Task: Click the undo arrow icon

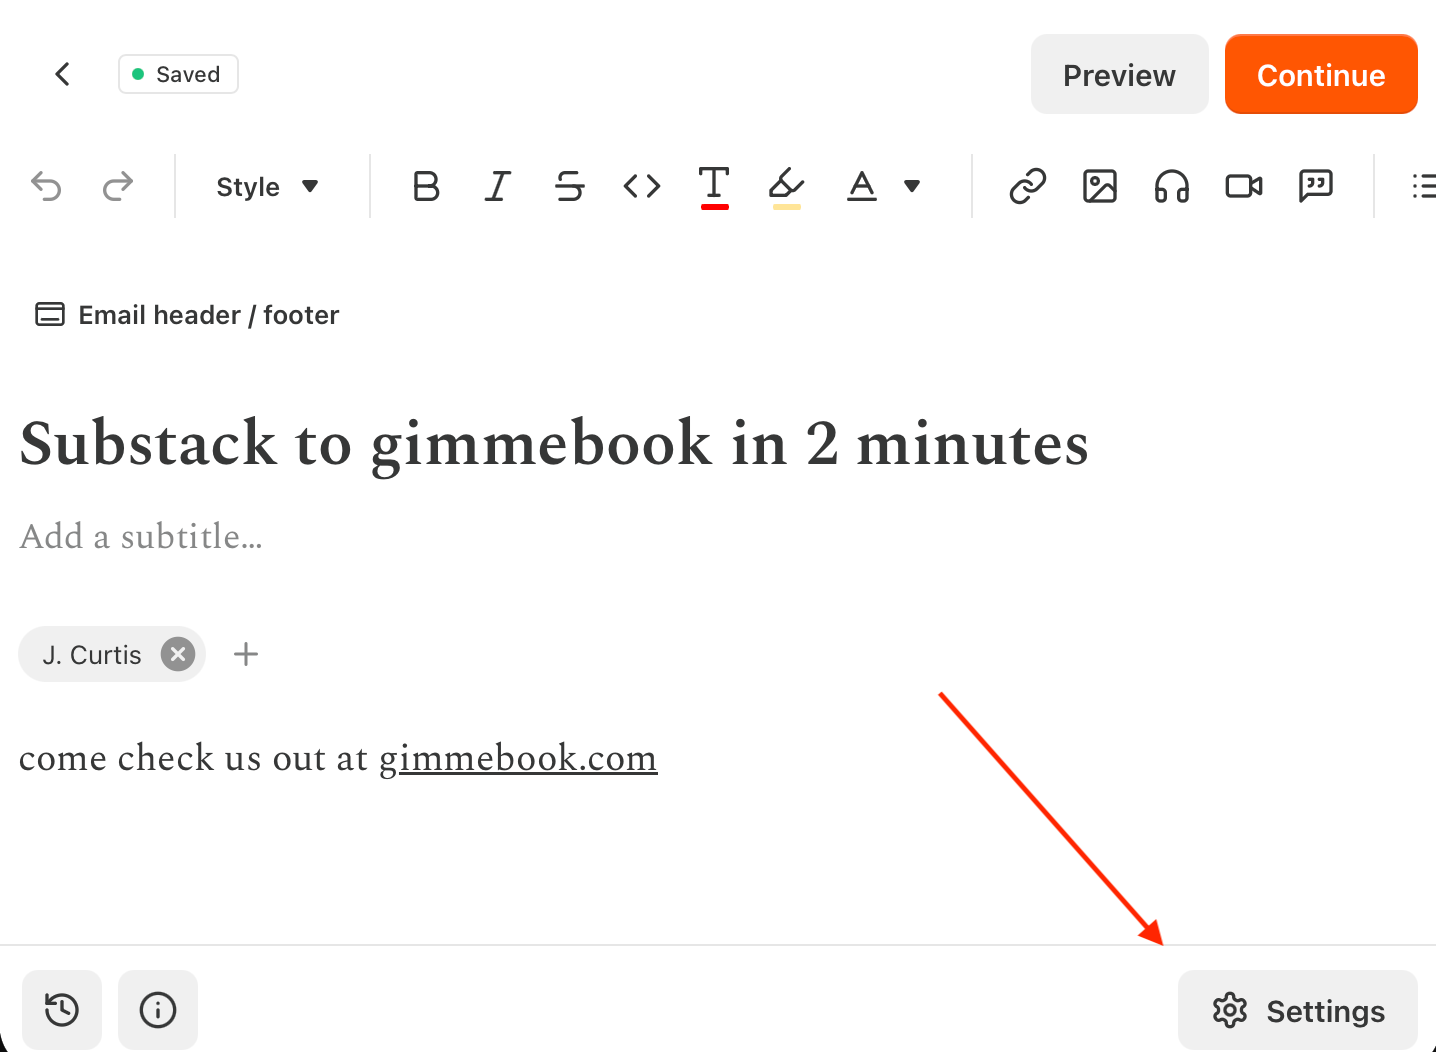Action: 46,186
